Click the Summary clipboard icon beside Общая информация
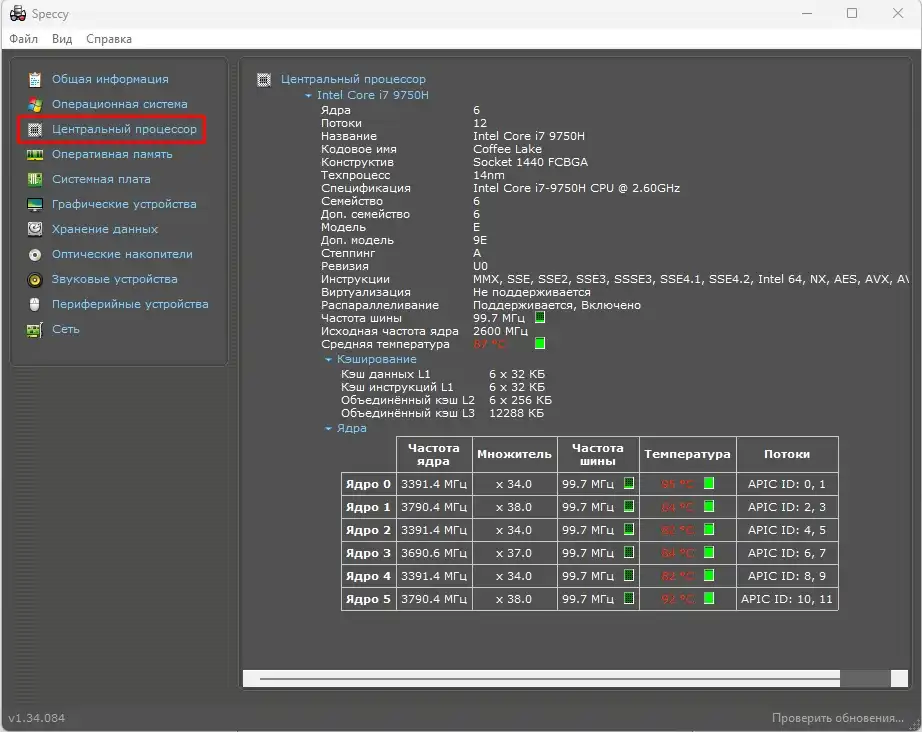Viewport: 922px width, 732px height. point(35,79)
